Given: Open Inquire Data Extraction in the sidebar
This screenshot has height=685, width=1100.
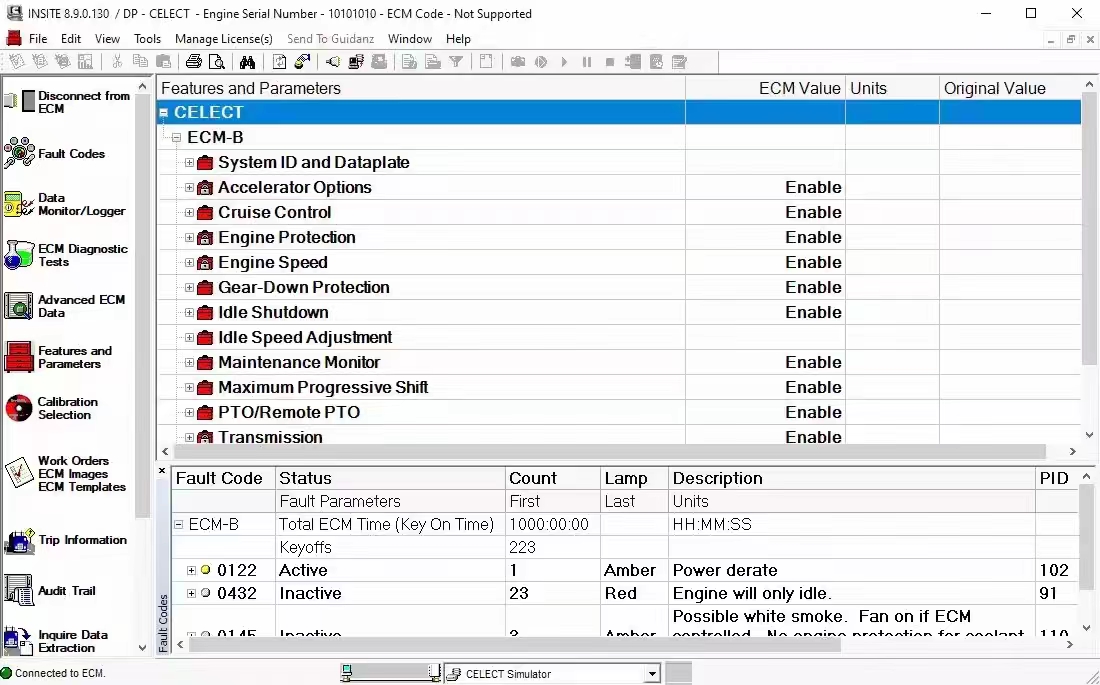Looking at the screenshot, I should [x=56, y=641].
